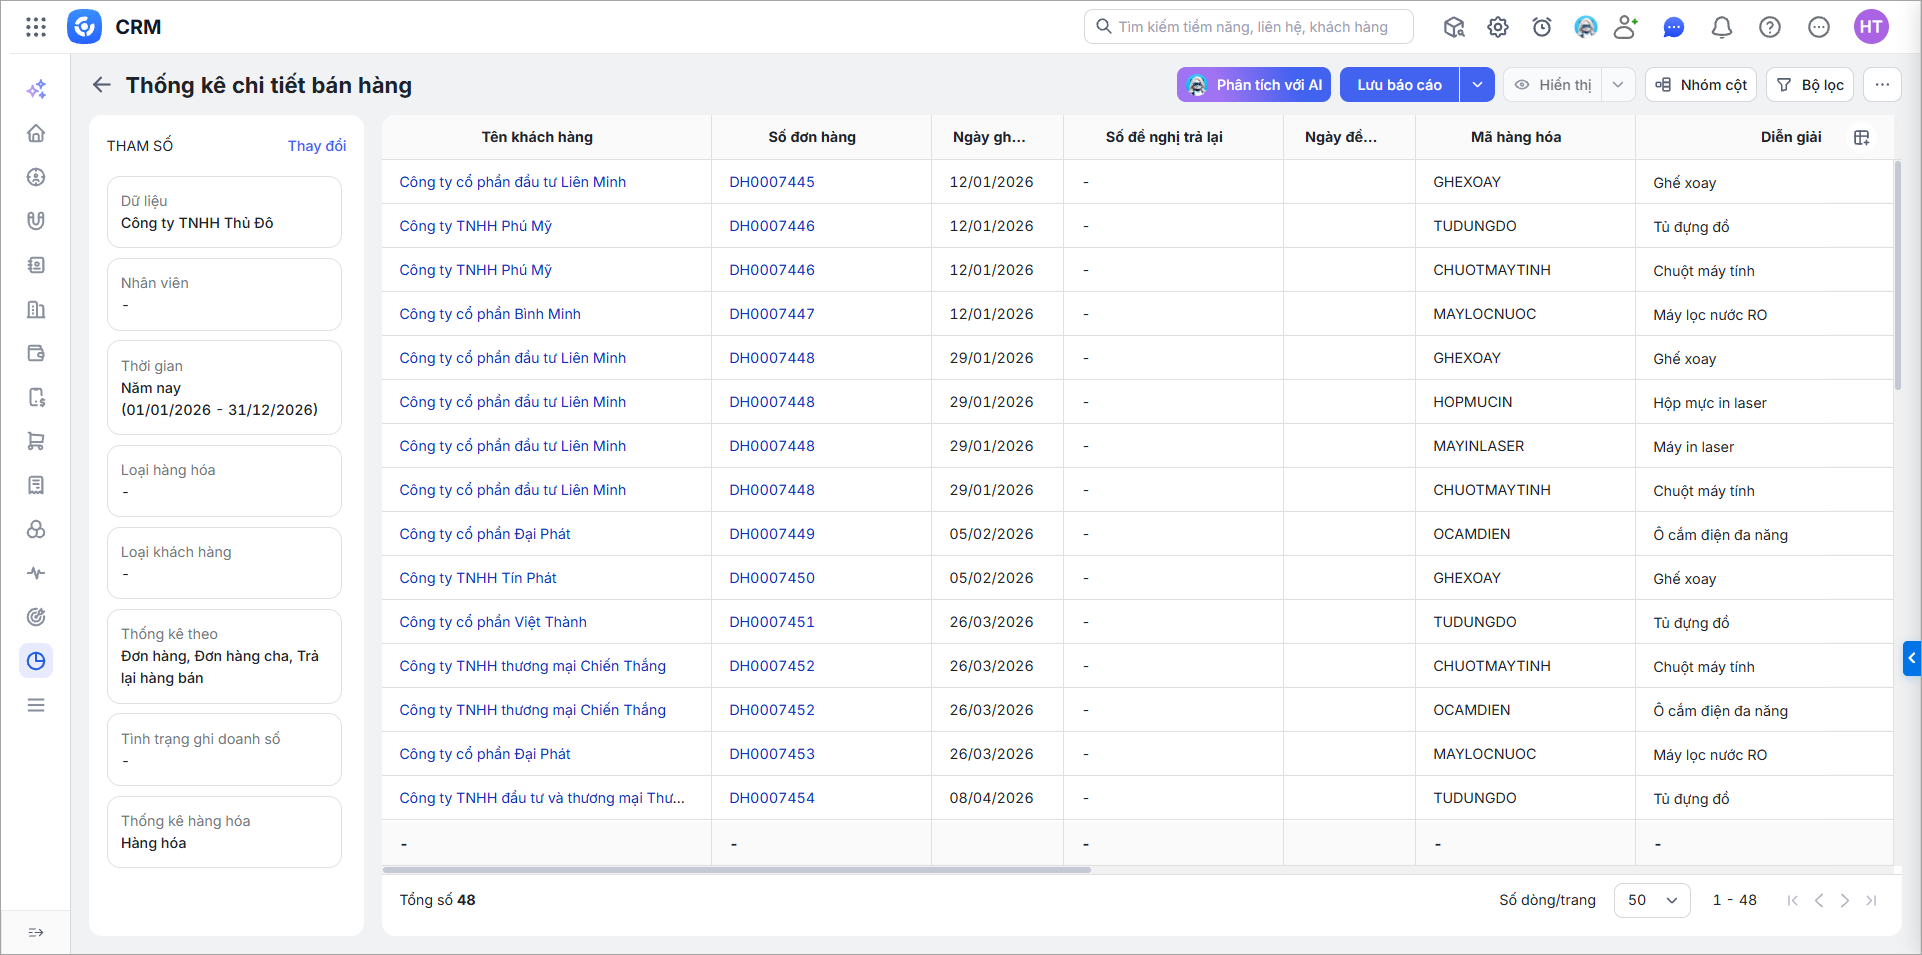Sort by the Mã hàng hóa column header
This screenshot has height=955, width=1922.
coord(1516,137)
